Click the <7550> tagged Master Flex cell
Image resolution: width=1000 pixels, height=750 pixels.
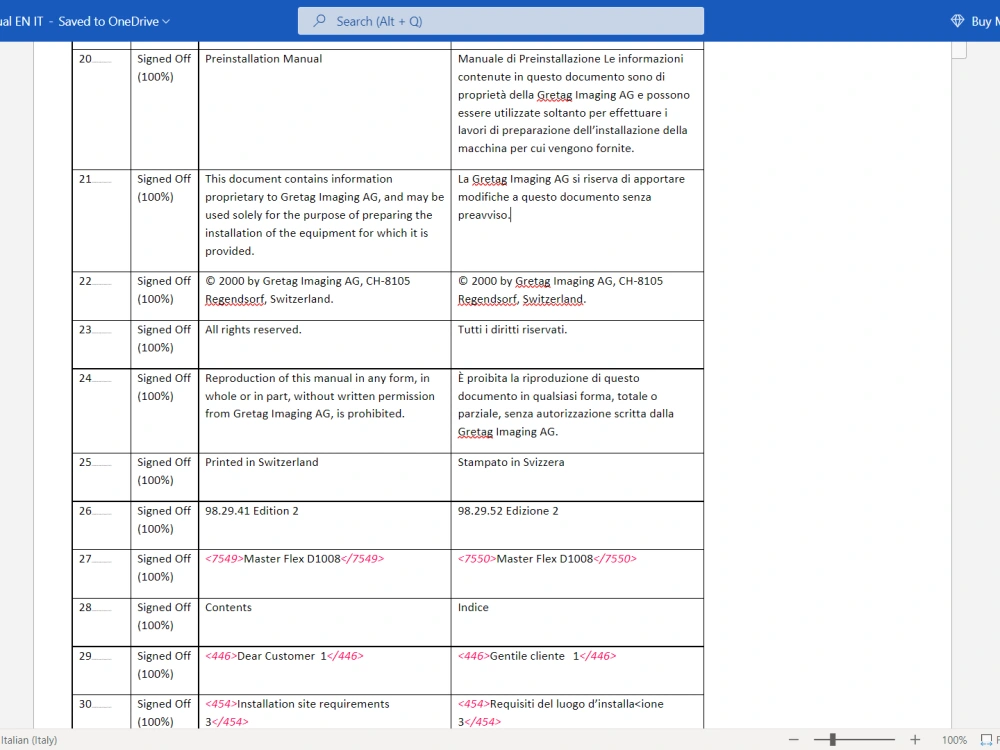point(577,574)
